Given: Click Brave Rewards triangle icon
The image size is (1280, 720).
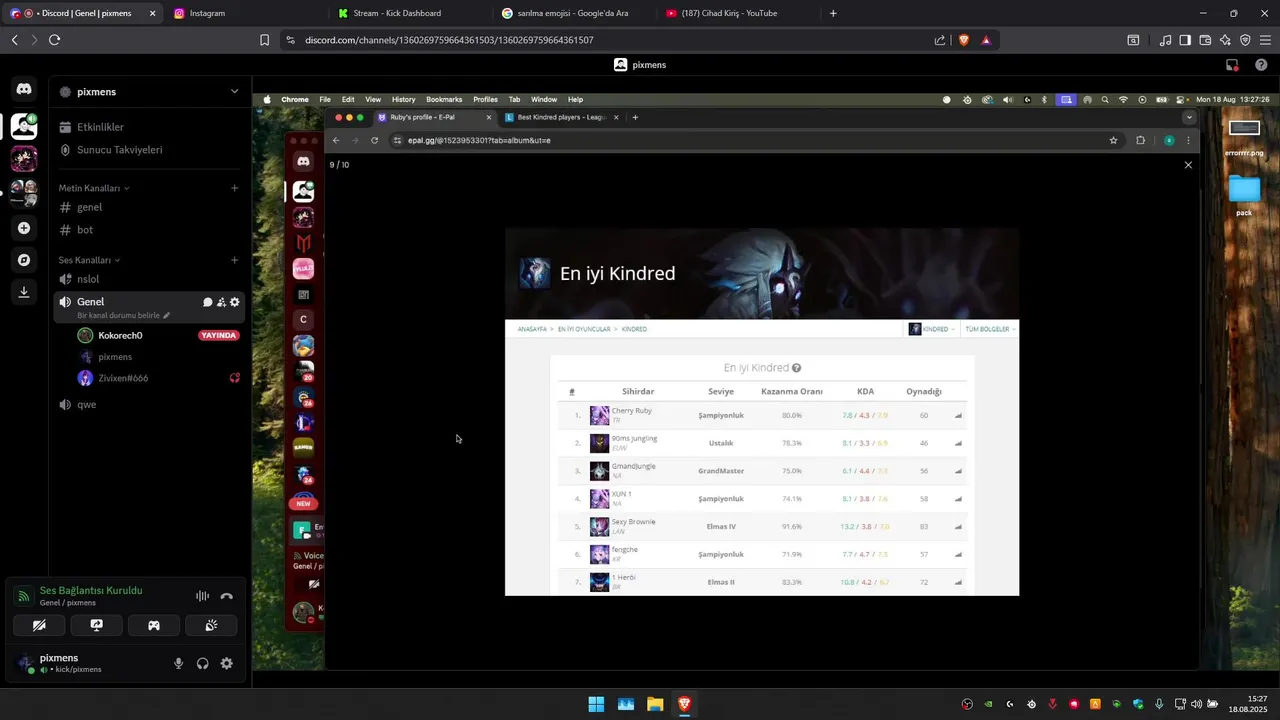Looking at the screenshot, I should coord(986,40).
